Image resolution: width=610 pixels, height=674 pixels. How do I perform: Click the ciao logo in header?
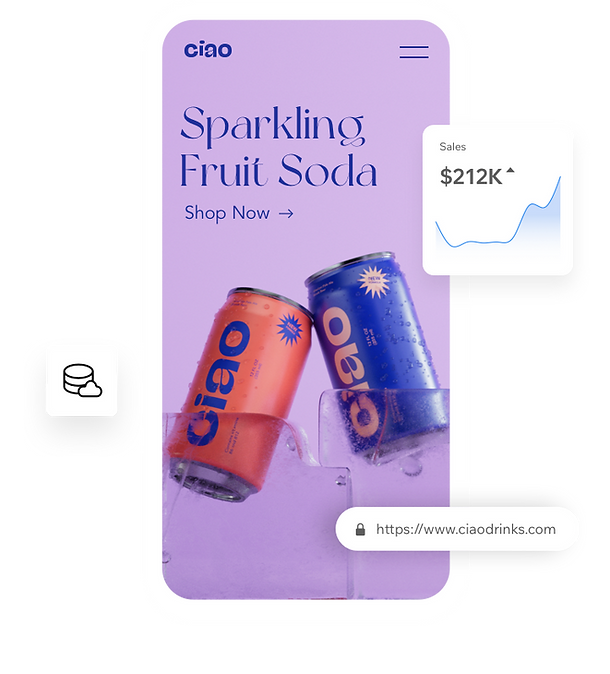(208, 50)
